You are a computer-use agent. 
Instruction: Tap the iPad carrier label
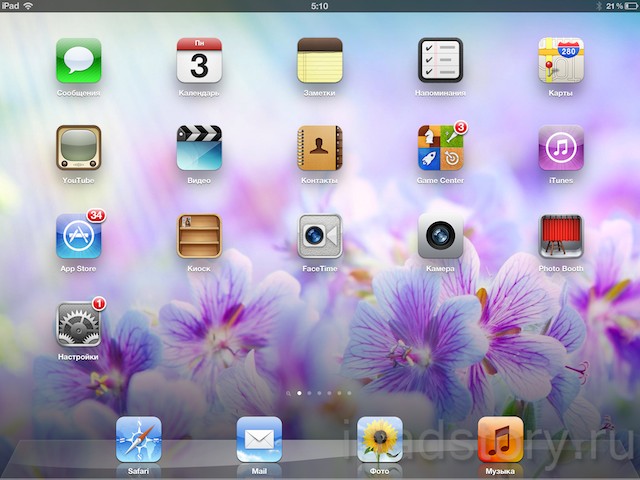(x=10, y=6)
